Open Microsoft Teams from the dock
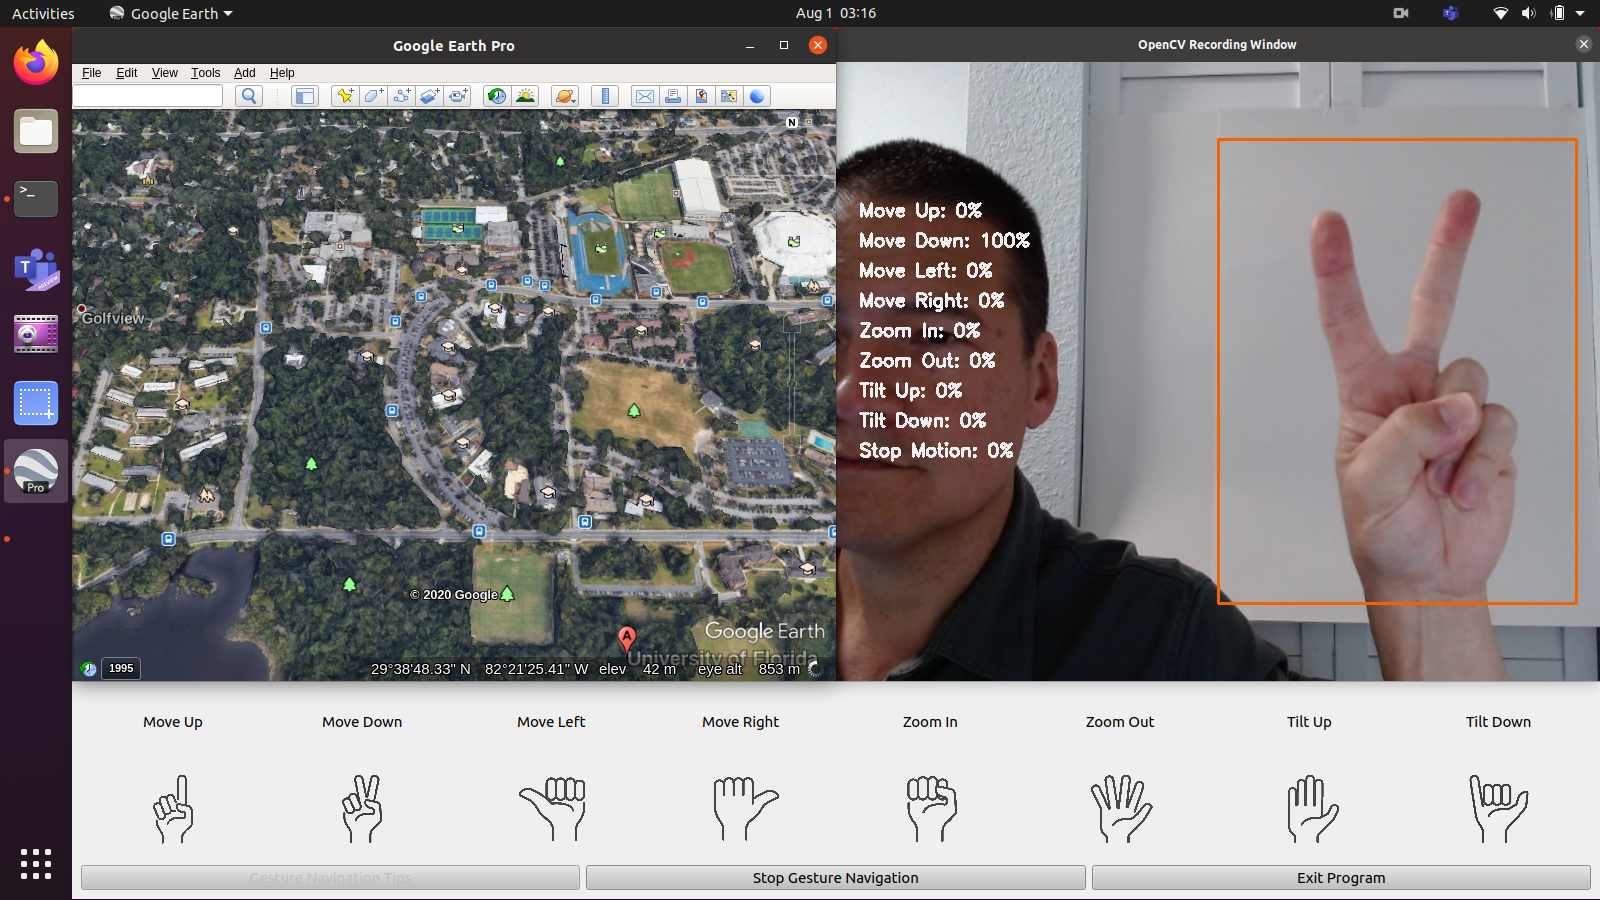 tap(36, 268)
